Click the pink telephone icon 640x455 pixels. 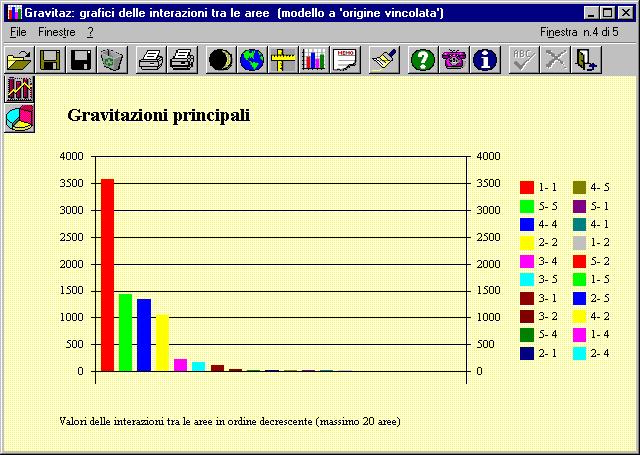pyautogui.click(x=454, y=60)
